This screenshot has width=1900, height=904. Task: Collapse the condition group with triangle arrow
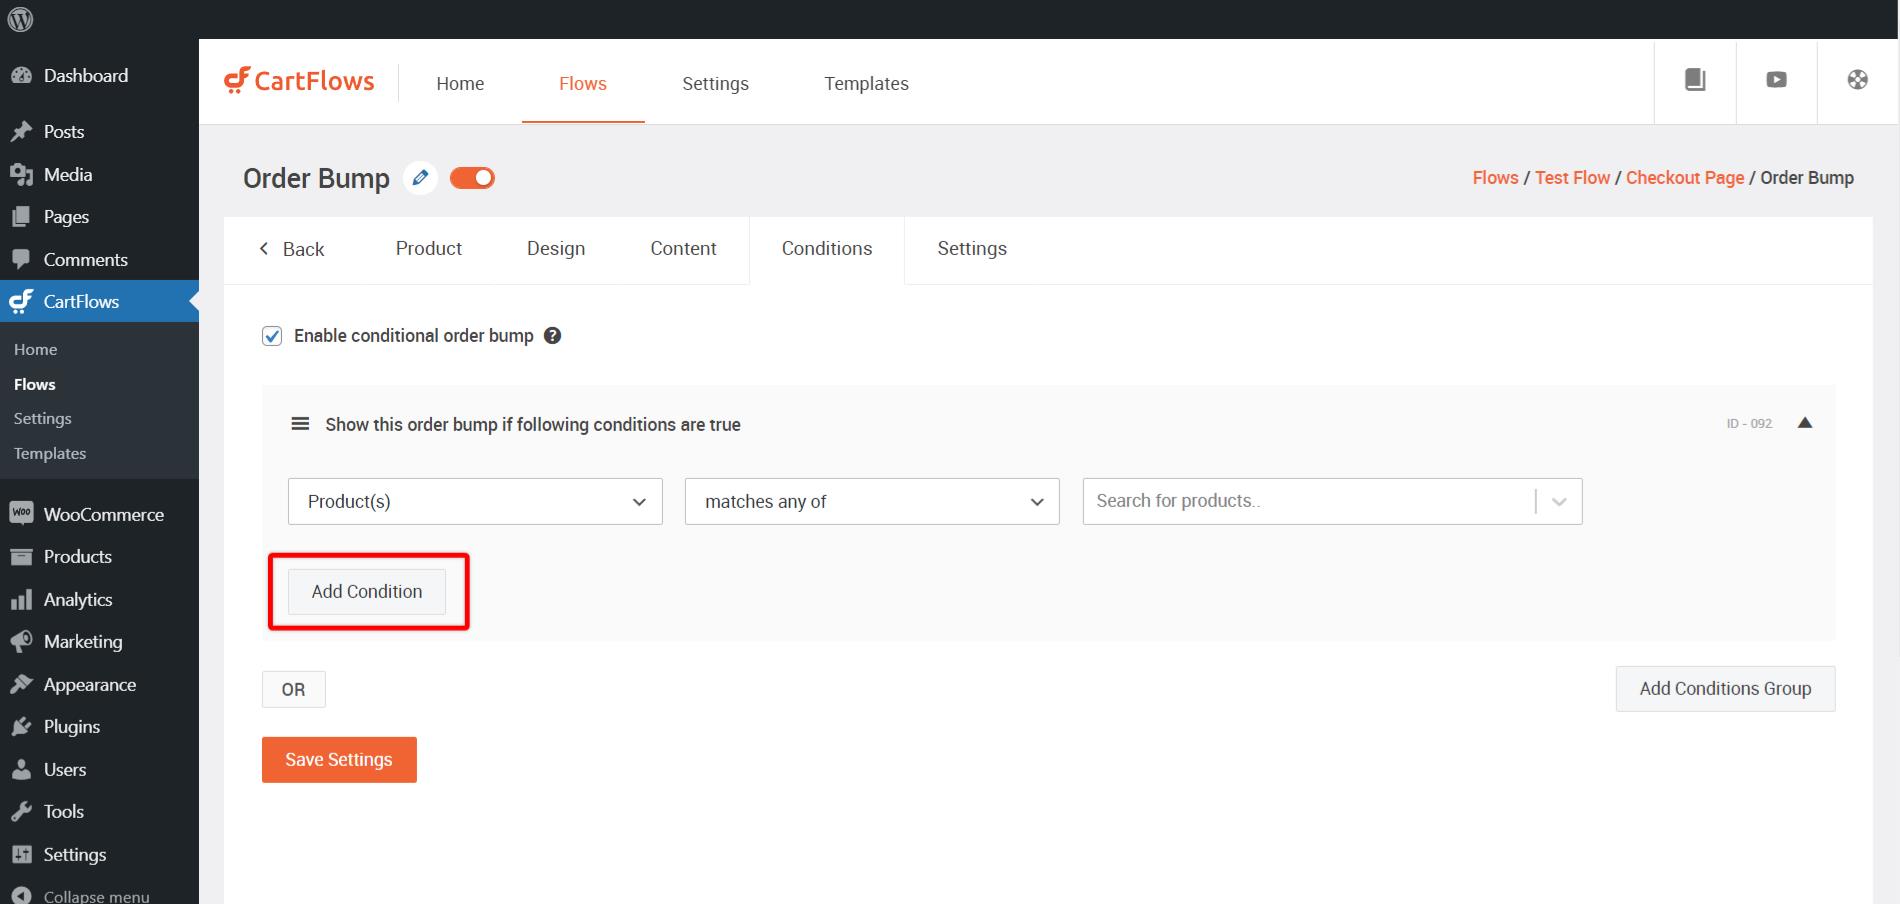[x=1805, y=423]
